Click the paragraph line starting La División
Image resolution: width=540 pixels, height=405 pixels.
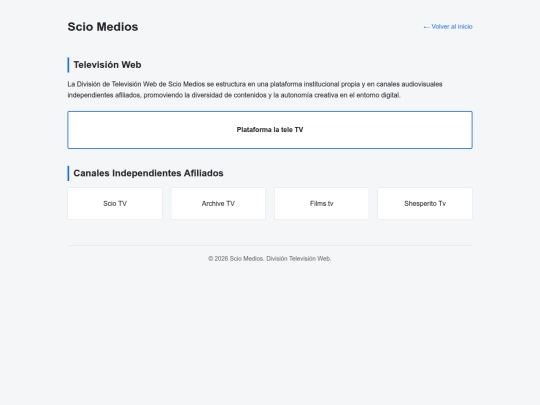click(x=255, y=84)
